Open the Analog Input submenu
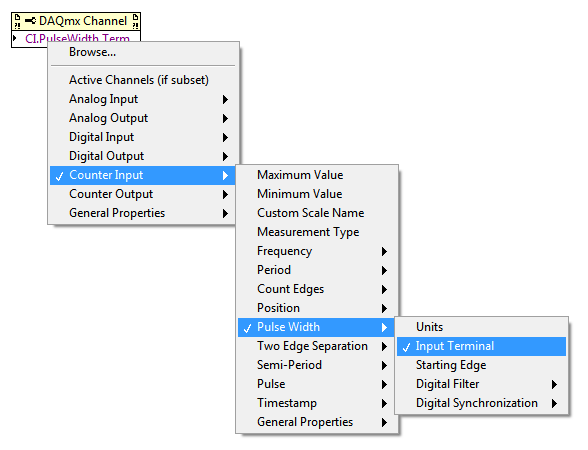Viewport: 588px width, 450px height. coord(143,99)
